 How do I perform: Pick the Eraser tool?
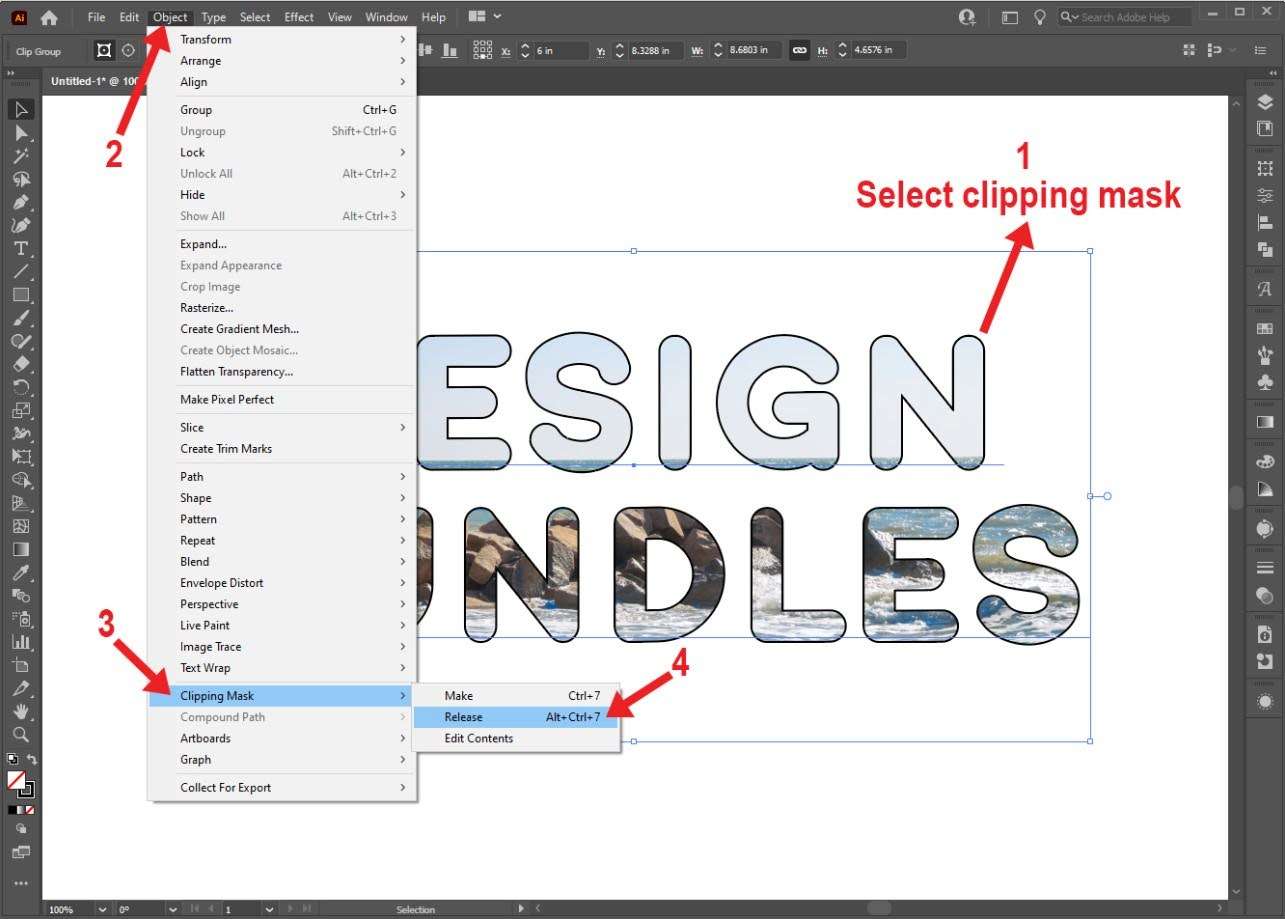tap(21, 364)
